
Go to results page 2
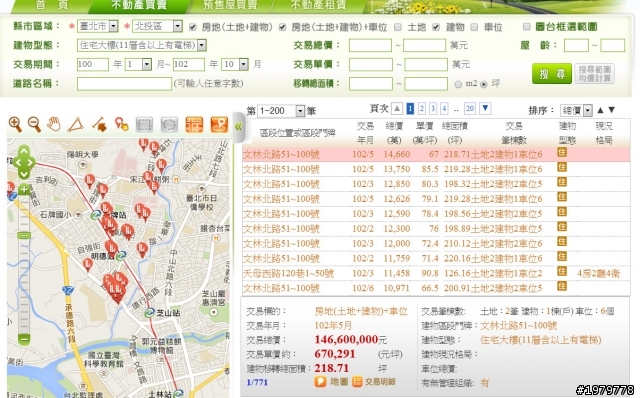(x=422, y=109)
